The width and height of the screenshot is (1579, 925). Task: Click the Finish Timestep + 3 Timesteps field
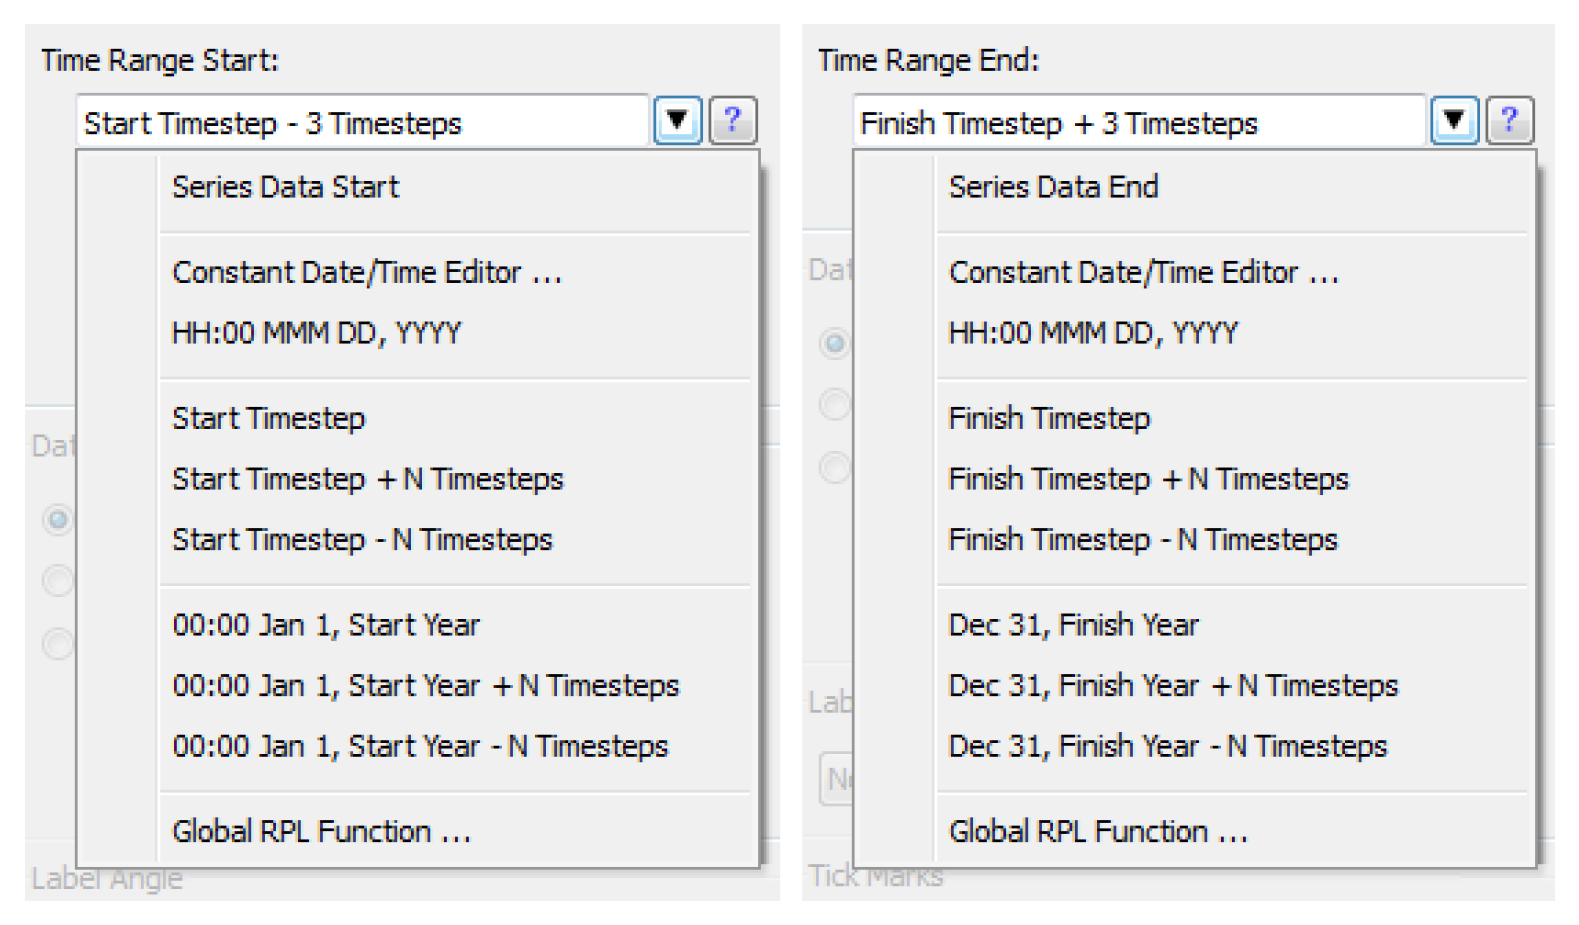[x=1139, y=123]
